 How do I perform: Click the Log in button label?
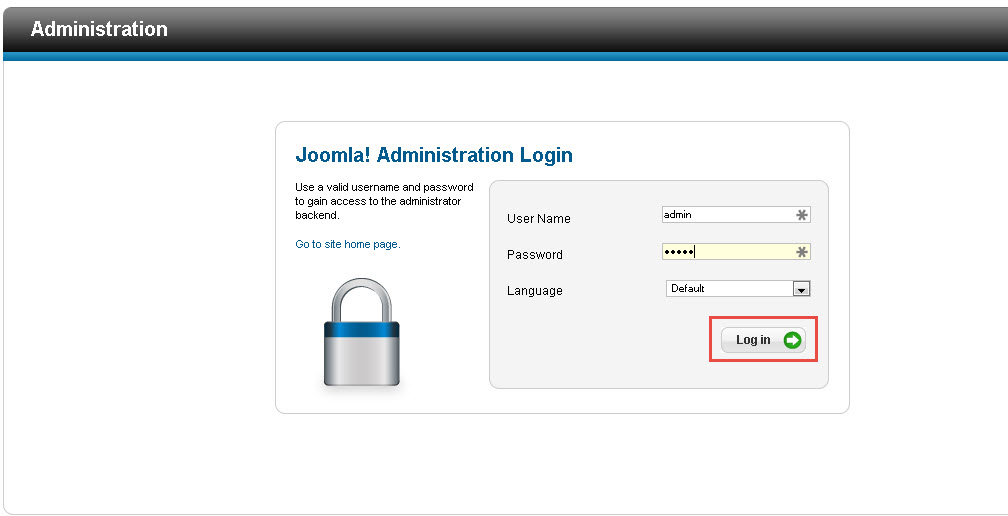753,340
